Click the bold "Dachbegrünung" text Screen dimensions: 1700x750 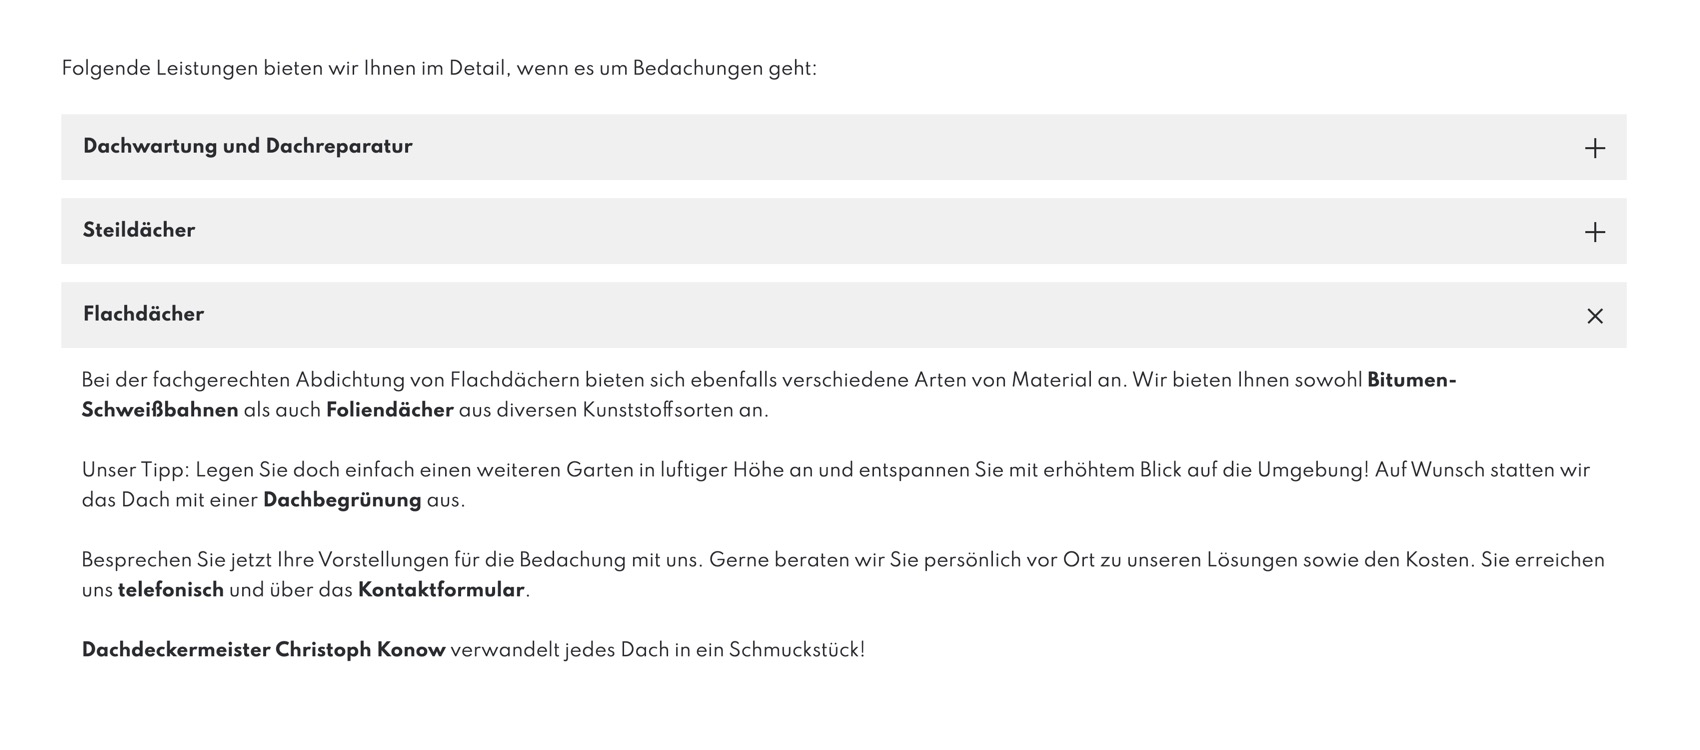click(342, 500)
